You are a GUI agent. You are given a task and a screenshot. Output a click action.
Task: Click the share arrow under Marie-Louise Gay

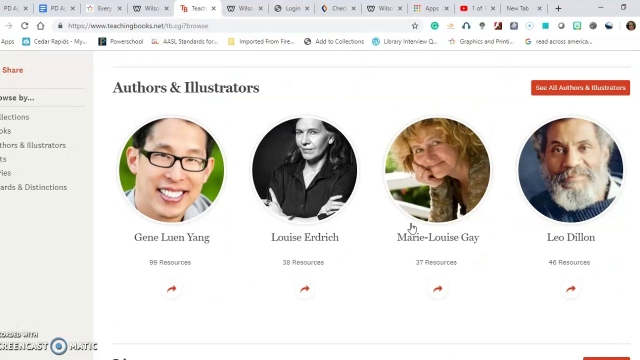[x=438, y=289]
